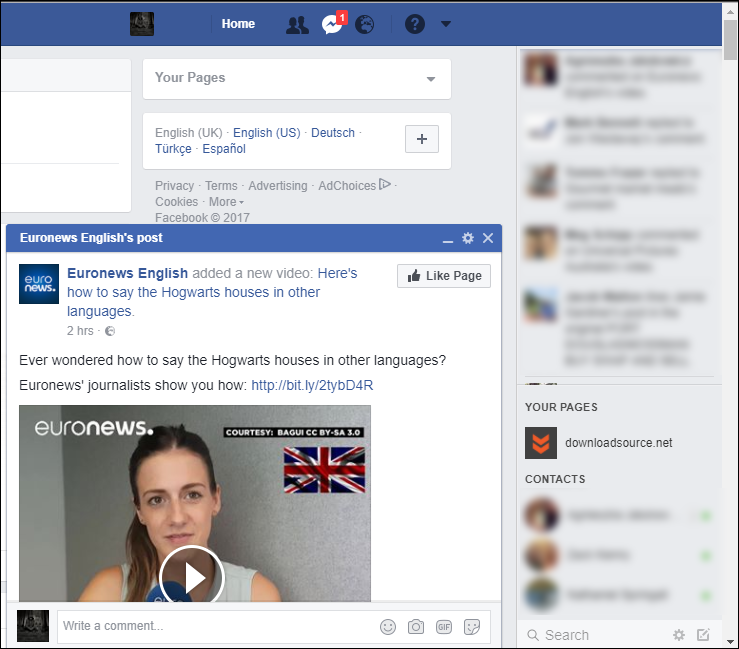
Task: Click the plus button to add more languages
Action: [x=422, y=139]
